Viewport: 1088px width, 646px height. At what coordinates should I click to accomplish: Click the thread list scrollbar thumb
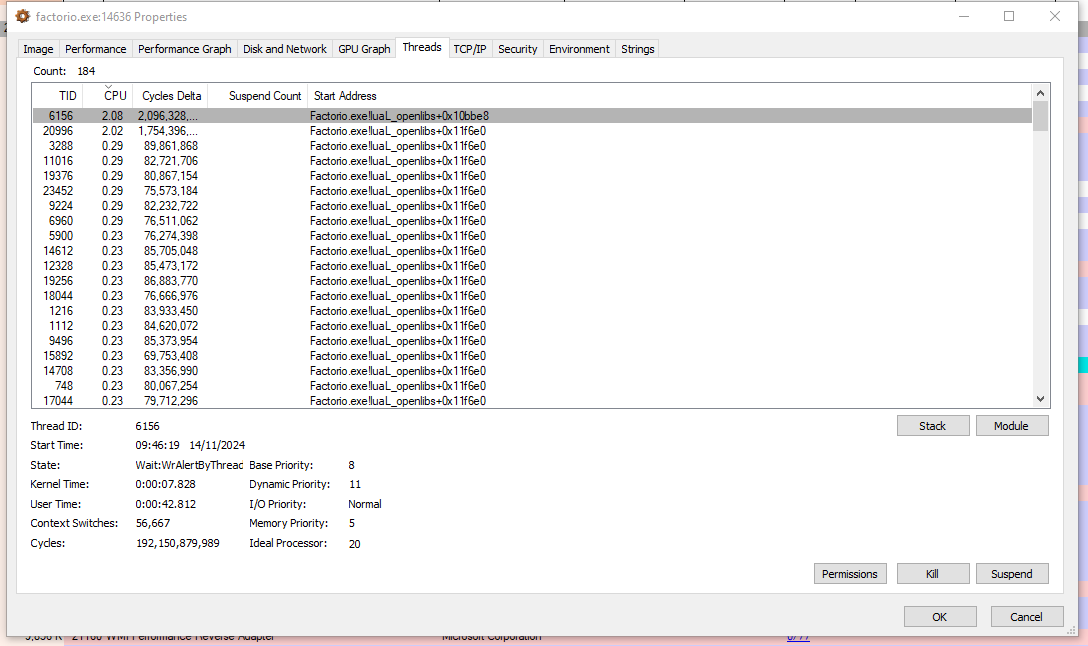click(1040, 116)
